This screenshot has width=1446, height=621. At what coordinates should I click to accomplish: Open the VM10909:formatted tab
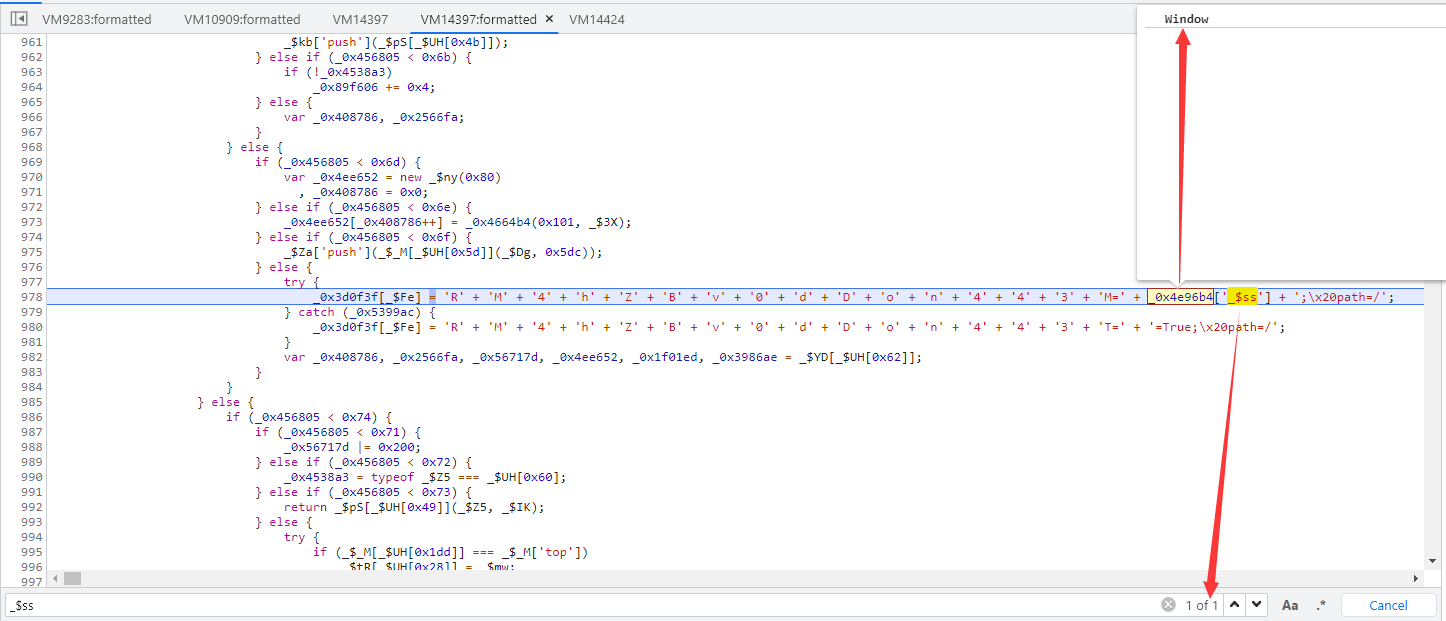tap(242, 19)
